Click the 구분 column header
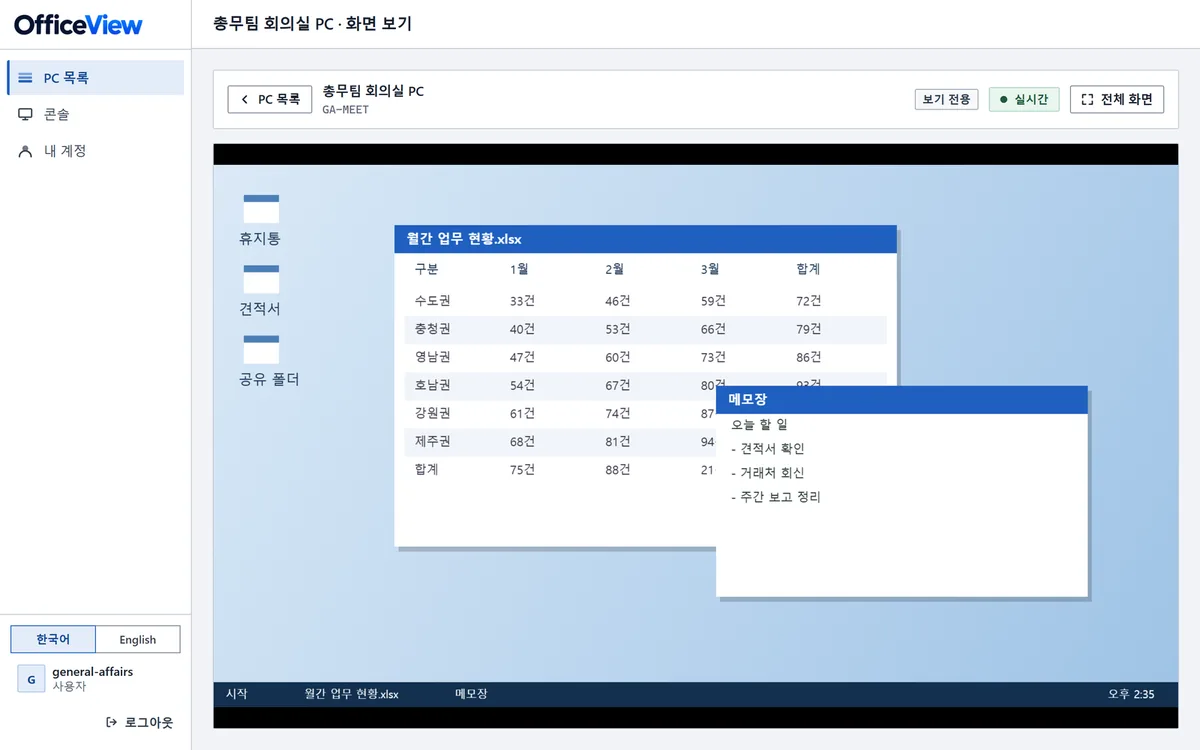 tap(426, 269)
